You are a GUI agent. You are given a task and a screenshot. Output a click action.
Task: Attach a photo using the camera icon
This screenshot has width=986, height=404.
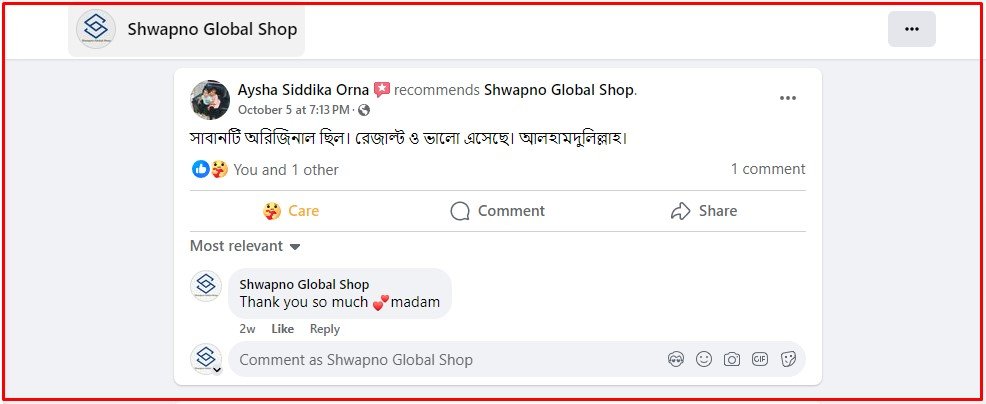pyautogui.click(x=732, y=359)
